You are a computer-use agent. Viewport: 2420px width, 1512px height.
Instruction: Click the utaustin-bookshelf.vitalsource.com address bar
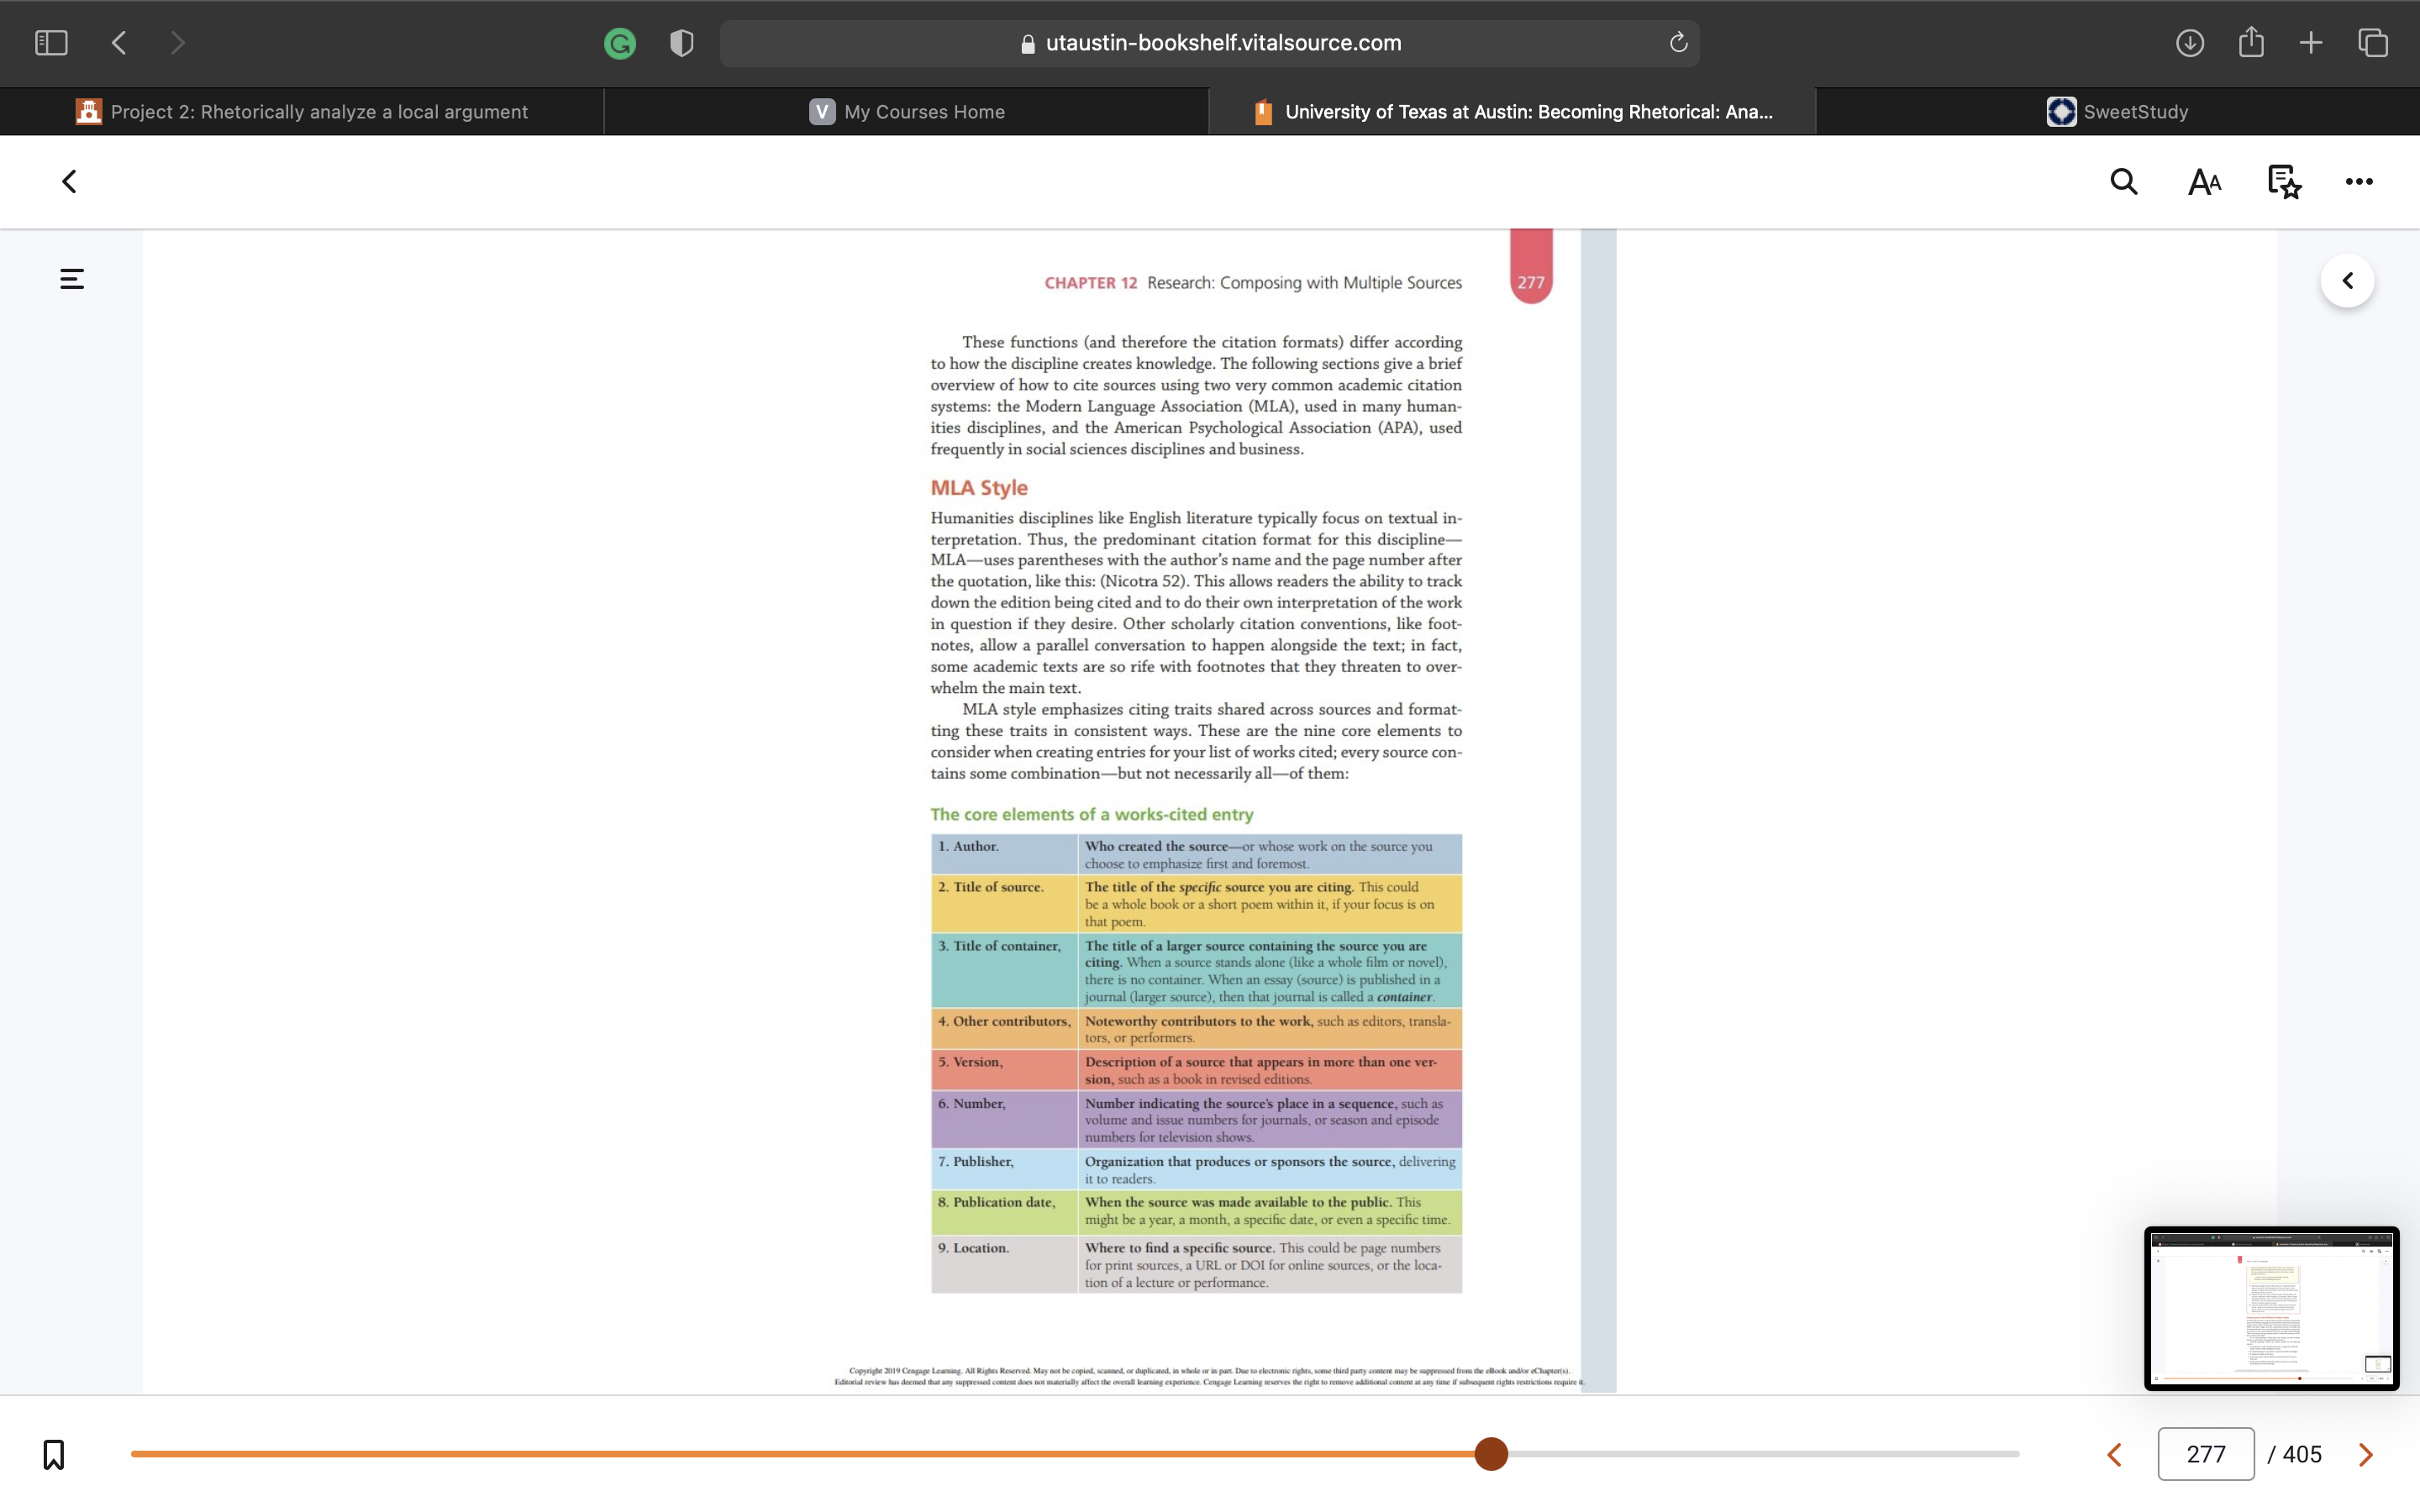coord(1209,43)
